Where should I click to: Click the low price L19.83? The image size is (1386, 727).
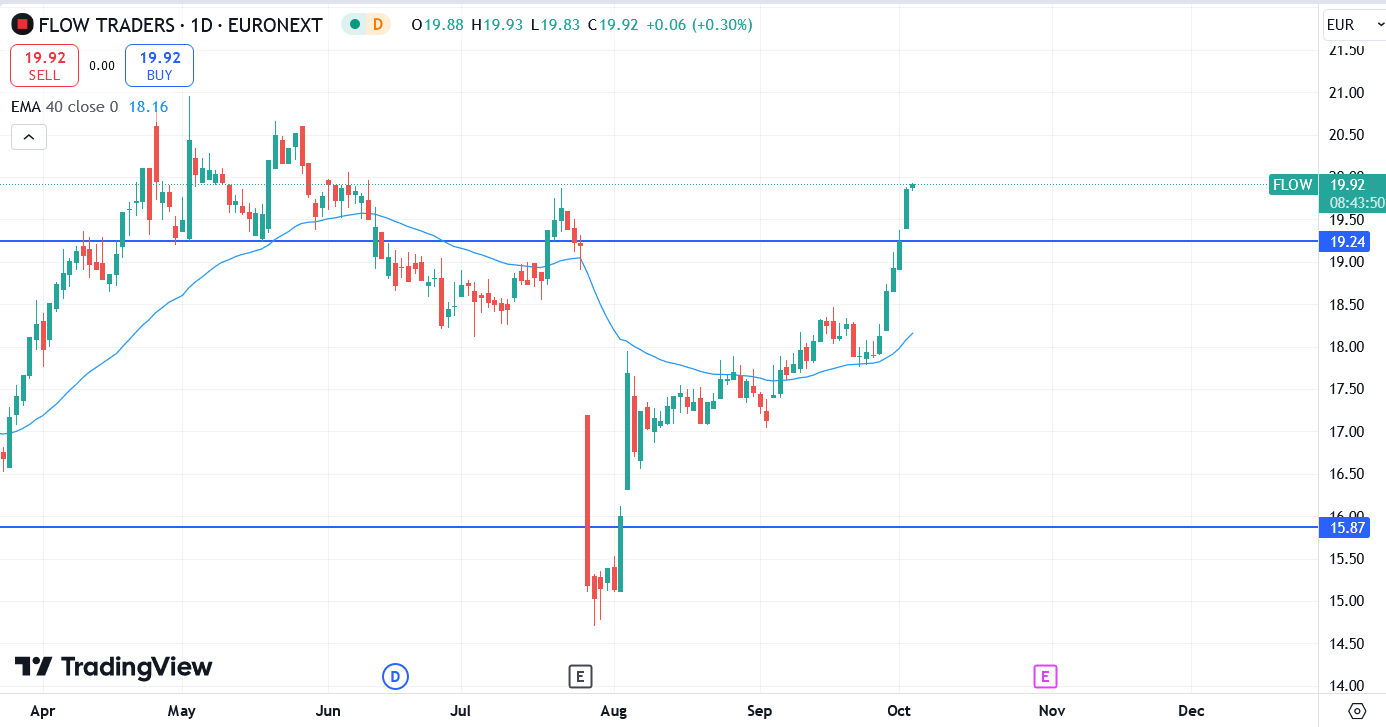(555, 25)
